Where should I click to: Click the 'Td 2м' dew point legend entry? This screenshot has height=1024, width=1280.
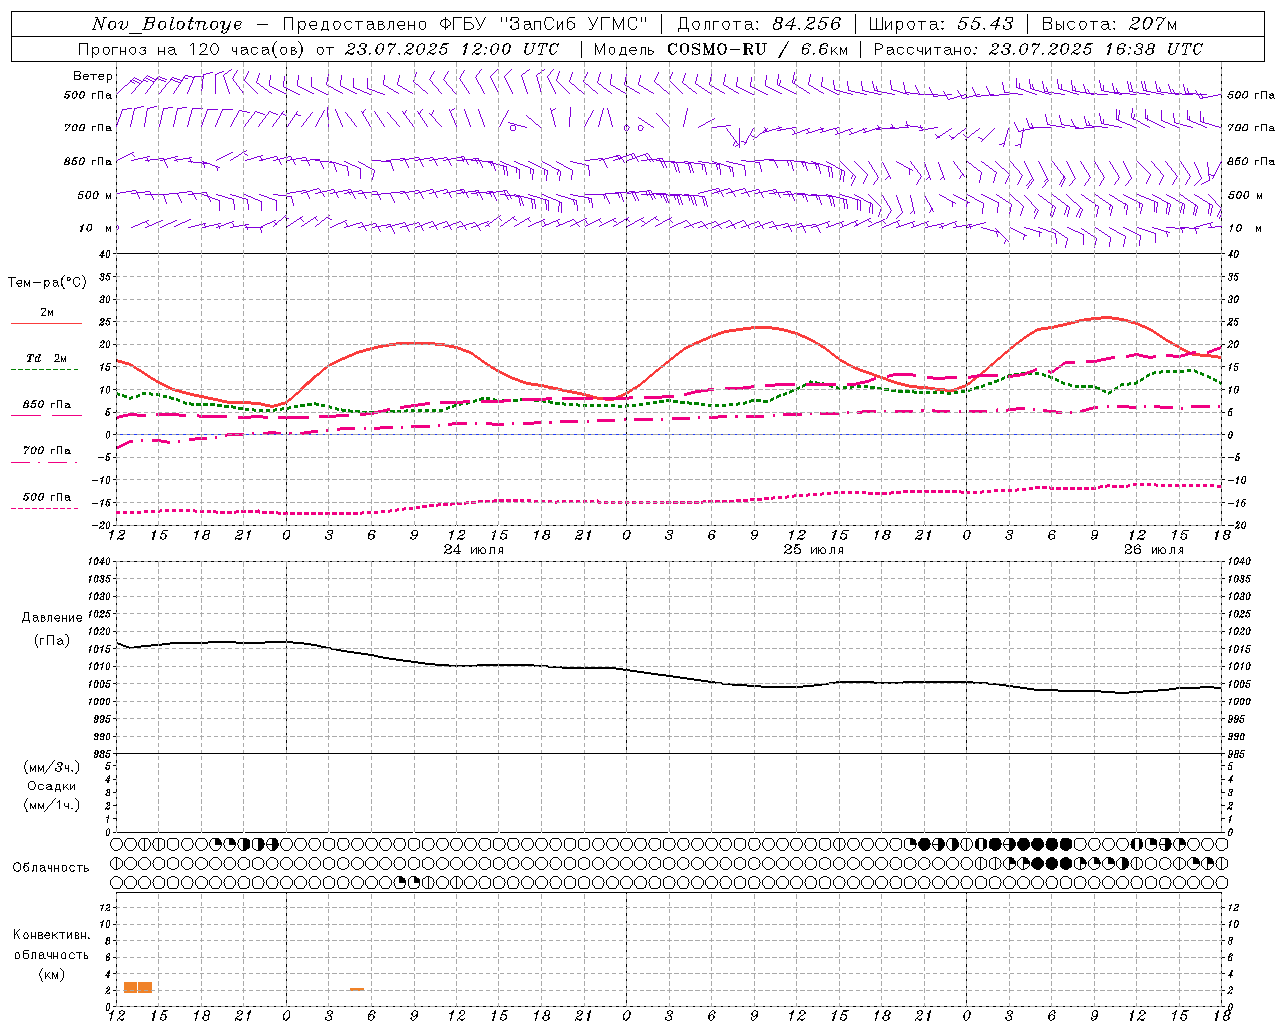47,358
